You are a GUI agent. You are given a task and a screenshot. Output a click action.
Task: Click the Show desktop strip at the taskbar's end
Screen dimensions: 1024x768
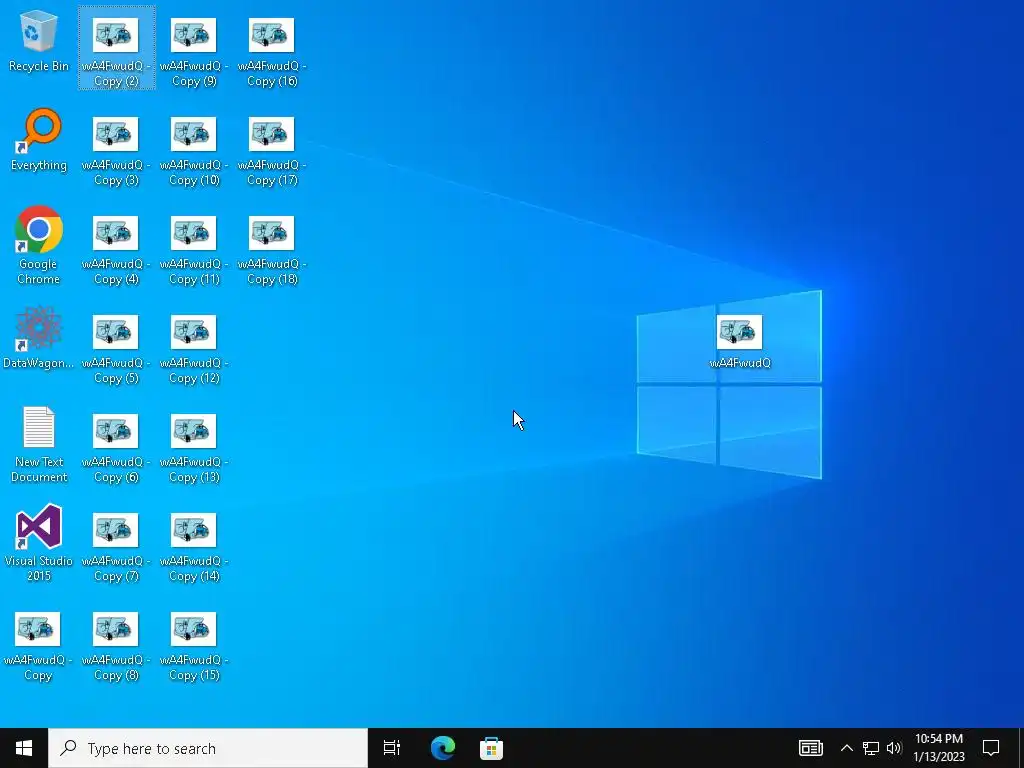[1021, 748]
